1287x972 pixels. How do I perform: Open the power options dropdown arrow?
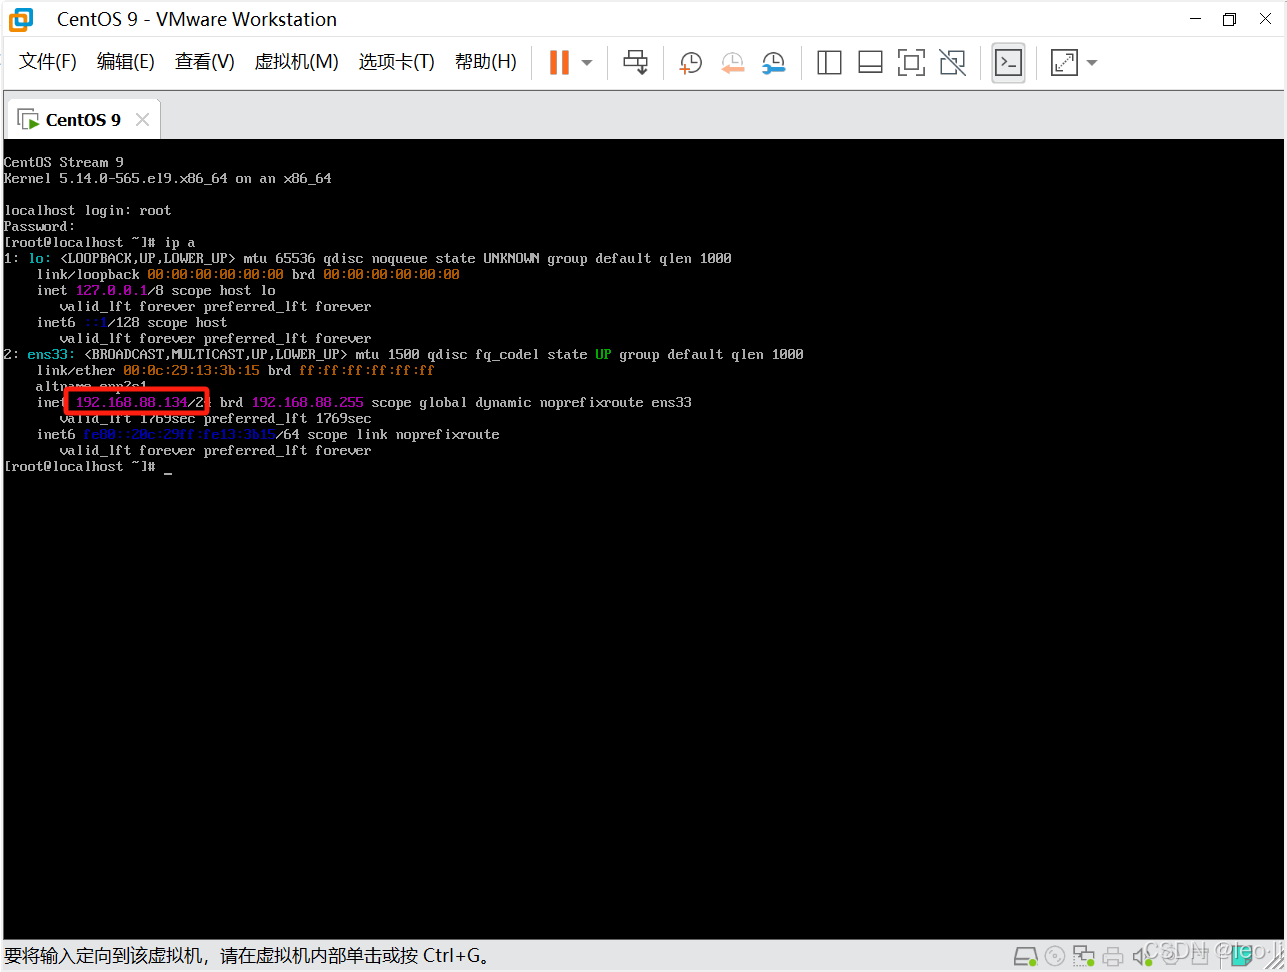pos(587,62)
